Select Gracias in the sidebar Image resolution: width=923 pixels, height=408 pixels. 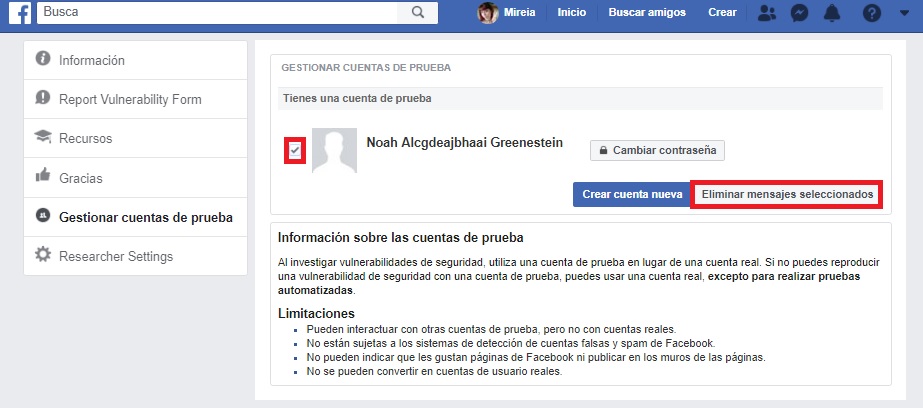tap(135, 178)
